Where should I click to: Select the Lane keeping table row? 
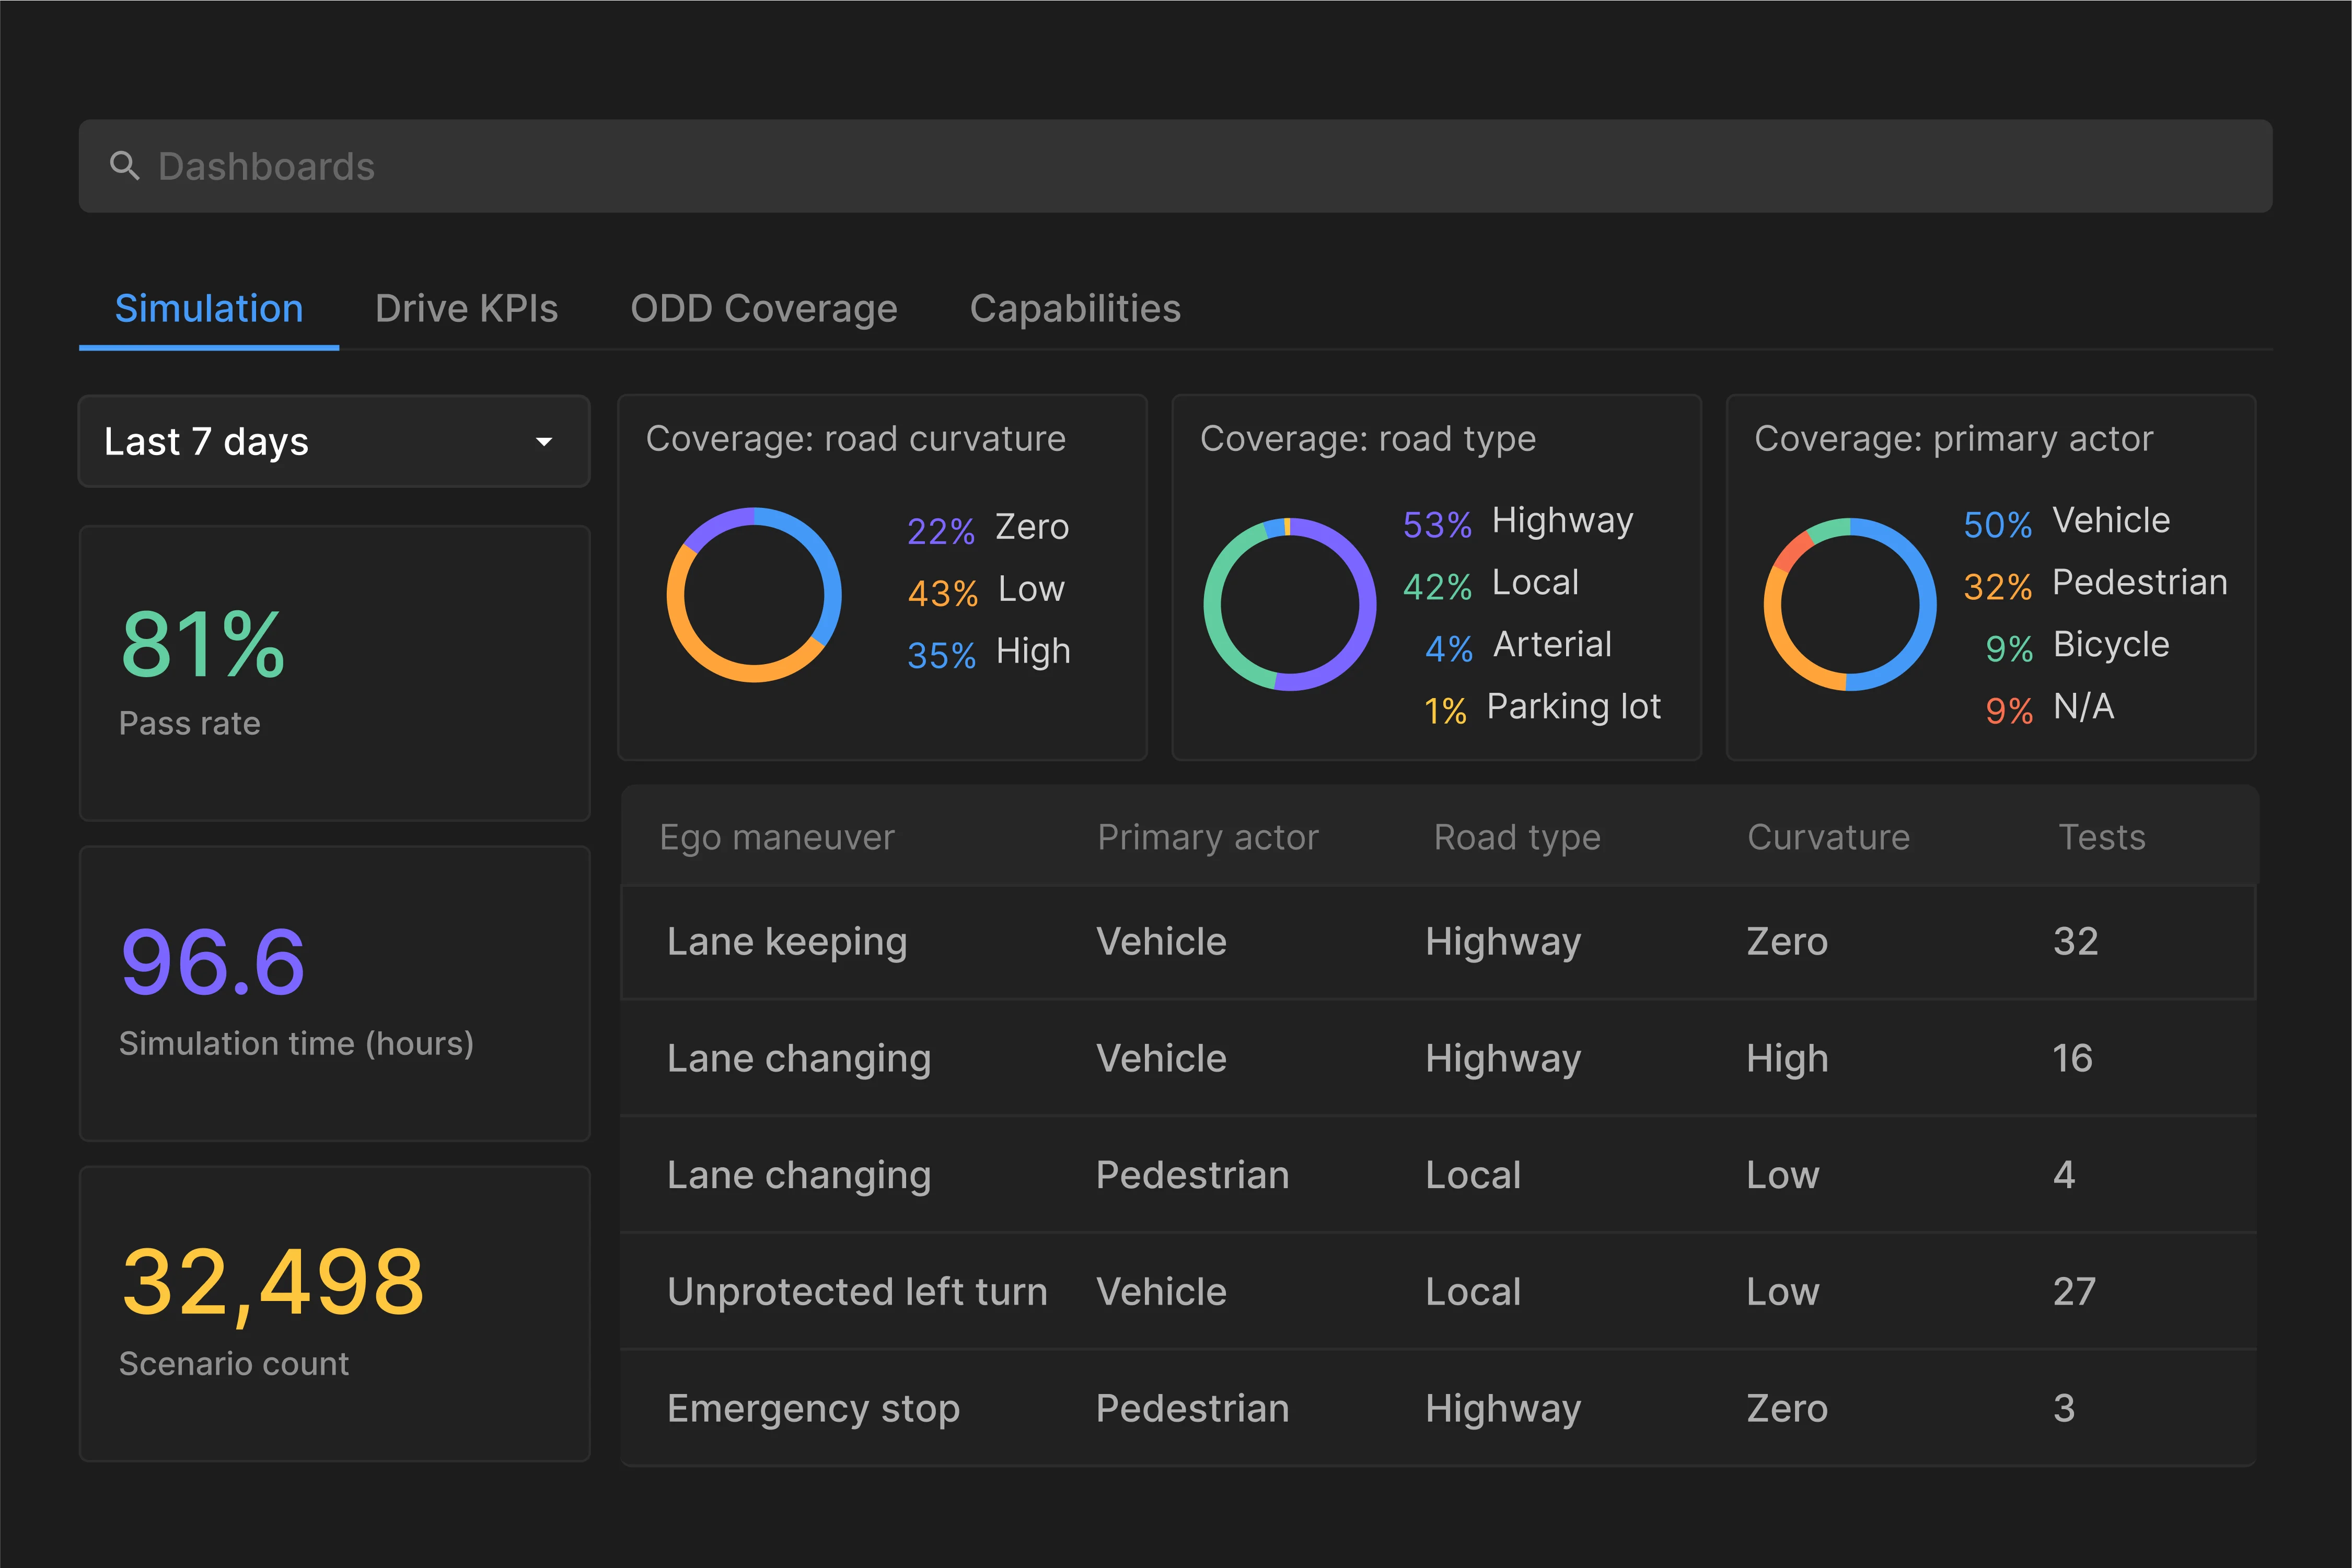1438,942
